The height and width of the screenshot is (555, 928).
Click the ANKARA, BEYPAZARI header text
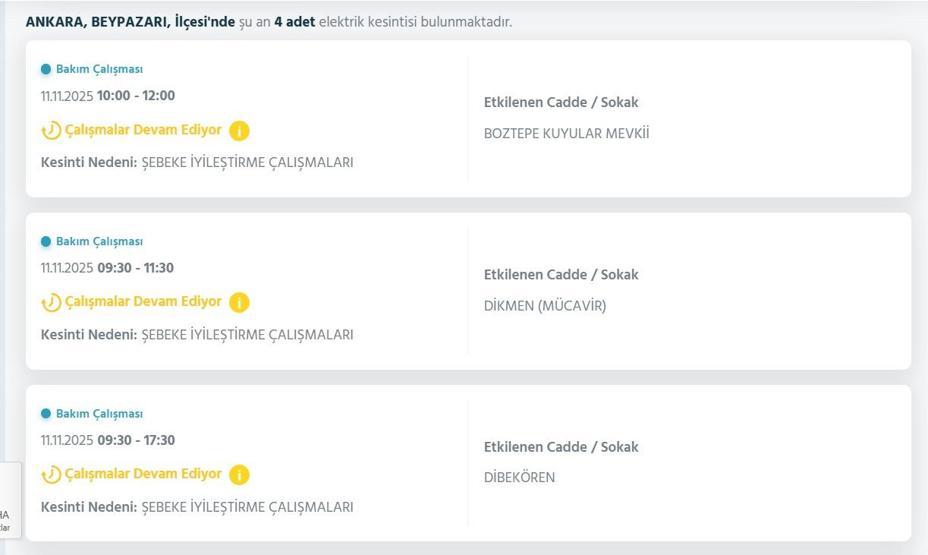pos(130,21)
